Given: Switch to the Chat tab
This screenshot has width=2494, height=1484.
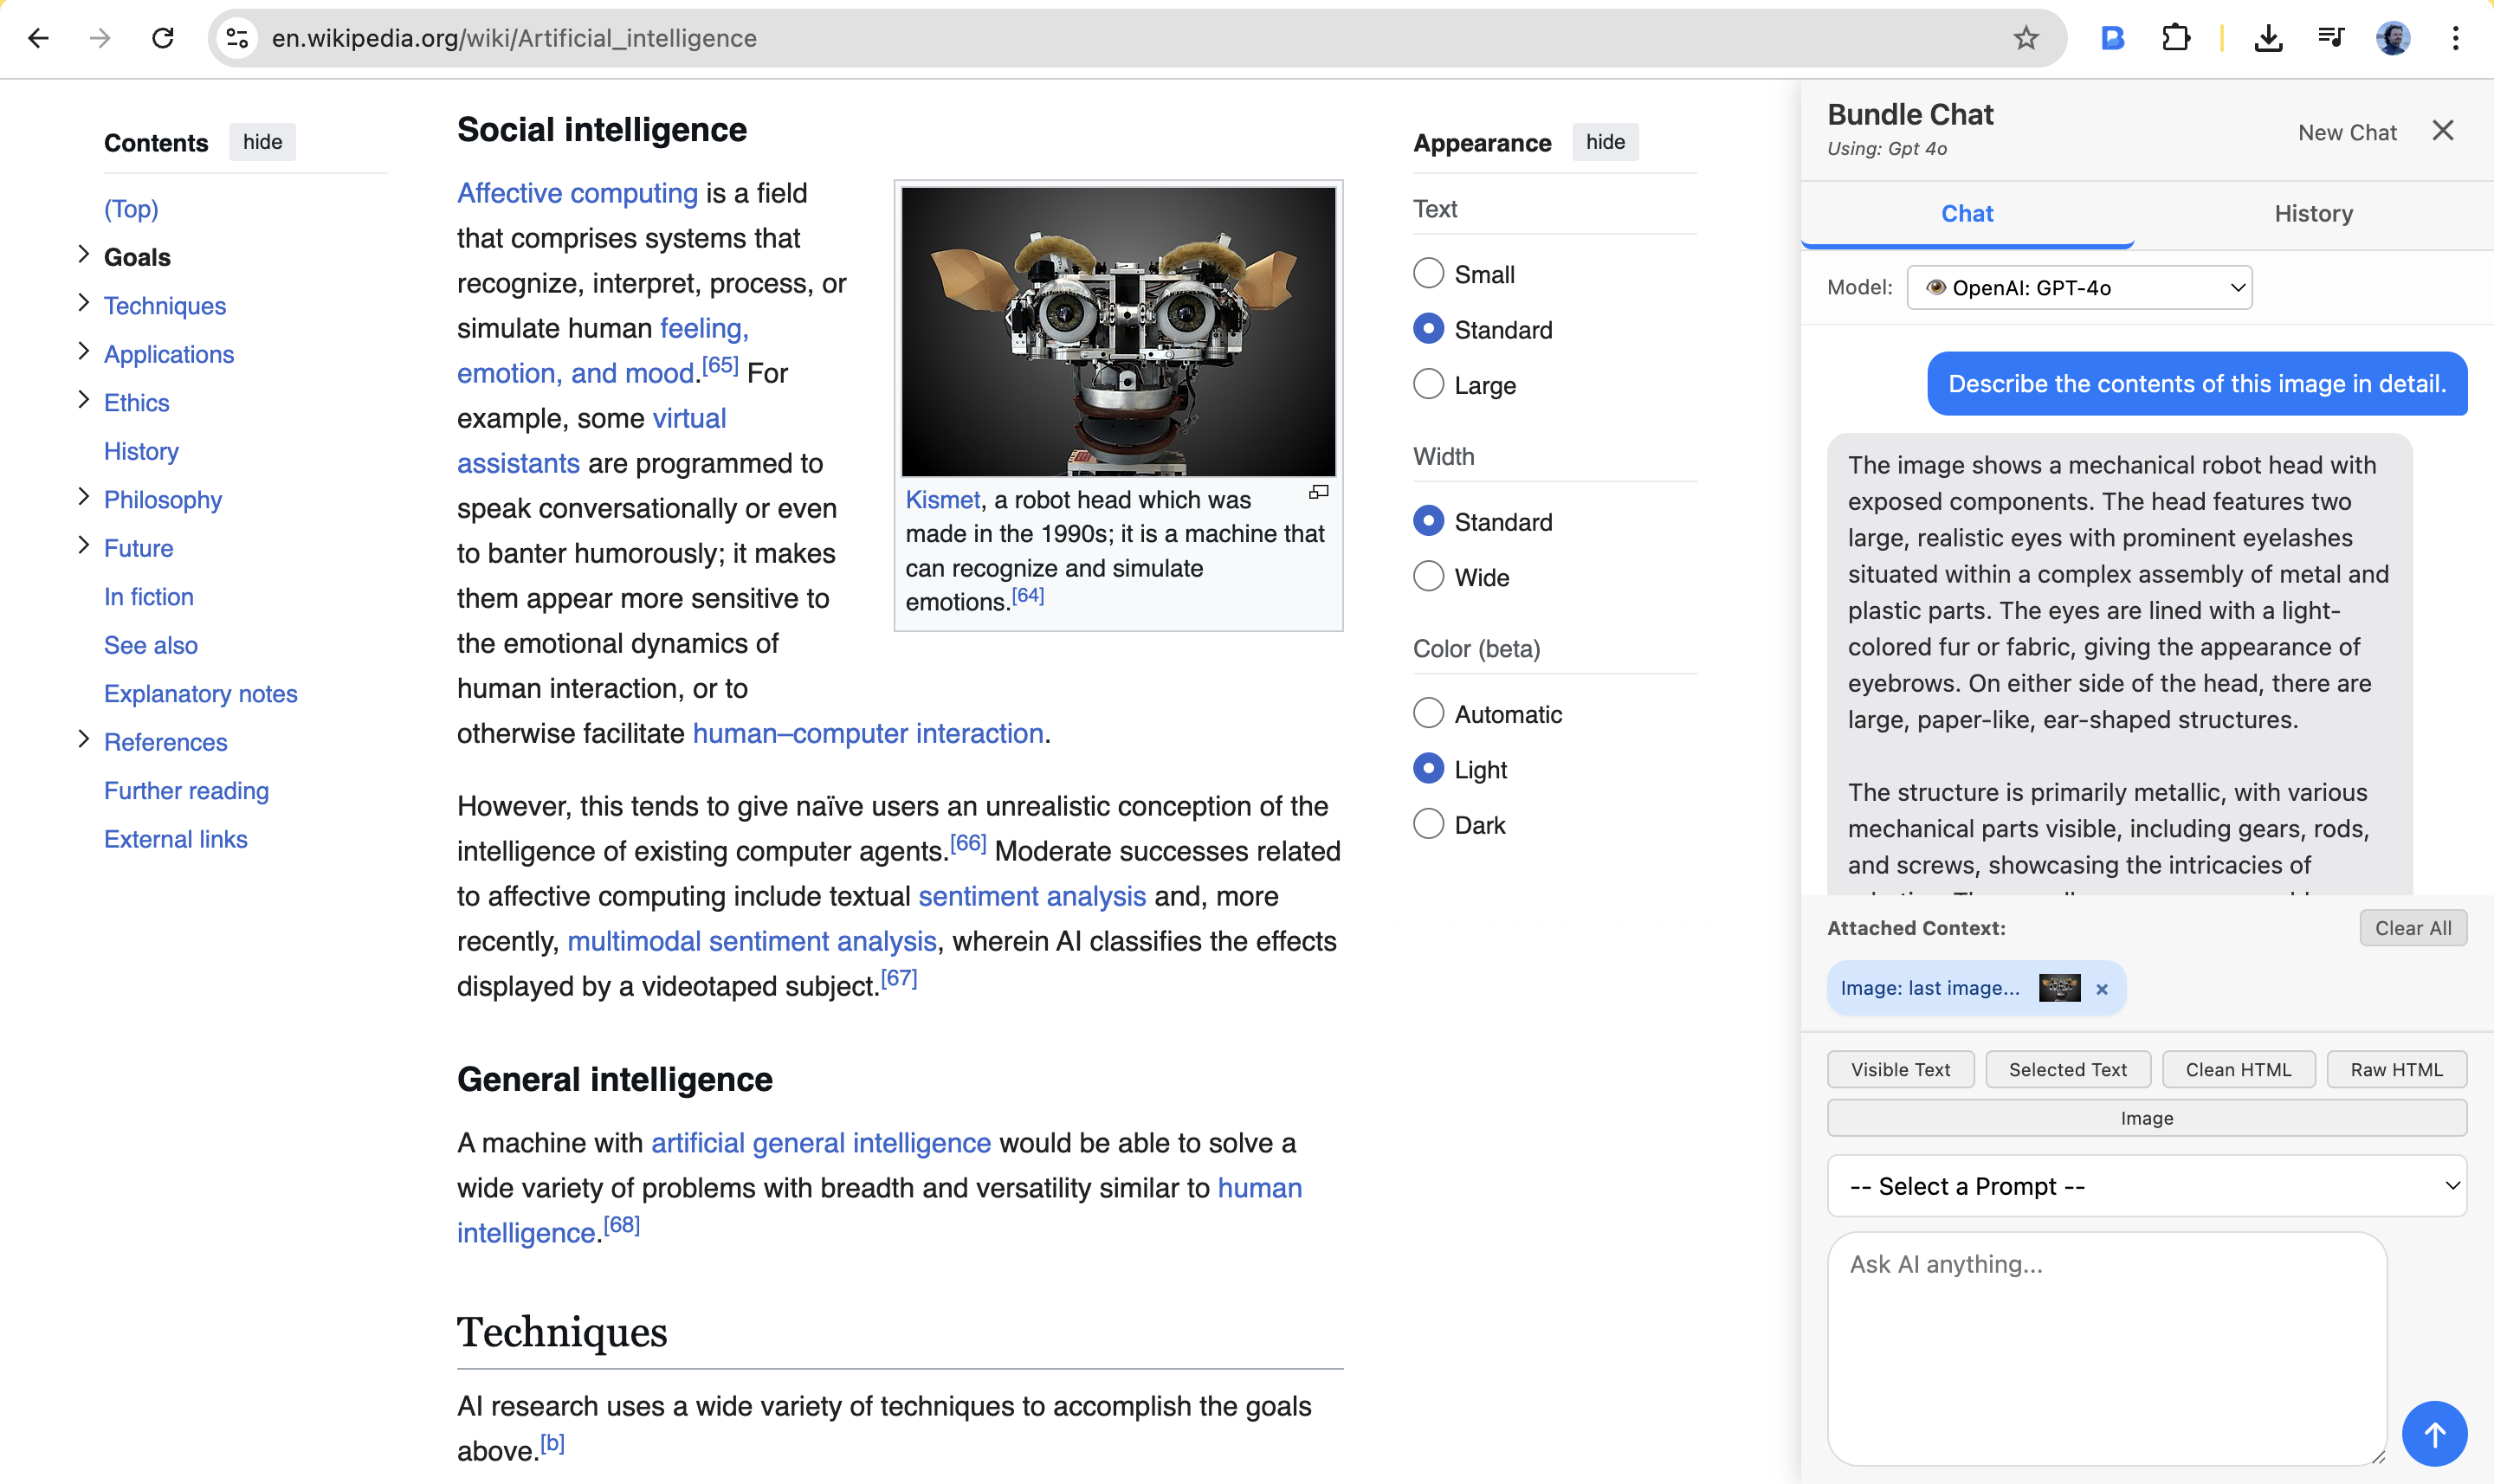Looking at the screenshot, I should 1967,213.
